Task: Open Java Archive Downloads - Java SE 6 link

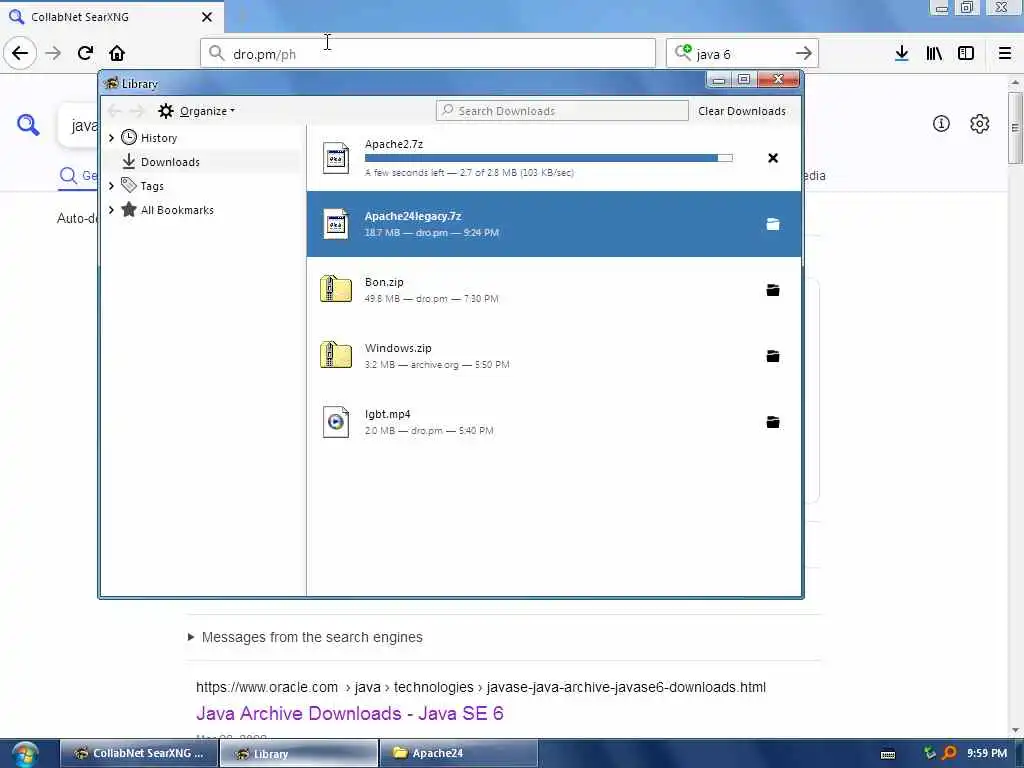Action: click(349, 713)
